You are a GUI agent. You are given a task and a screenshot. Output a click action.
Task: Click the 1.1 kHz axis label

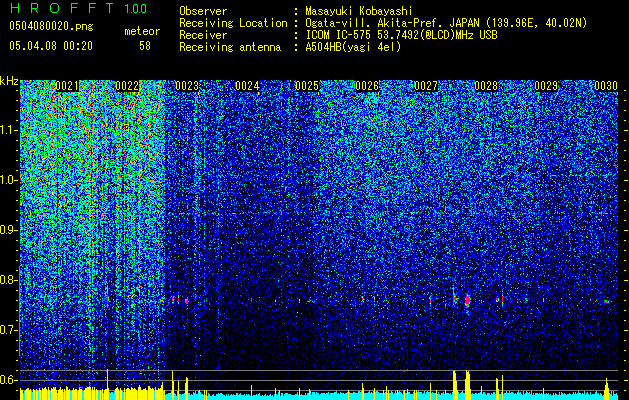click(8, 130)
